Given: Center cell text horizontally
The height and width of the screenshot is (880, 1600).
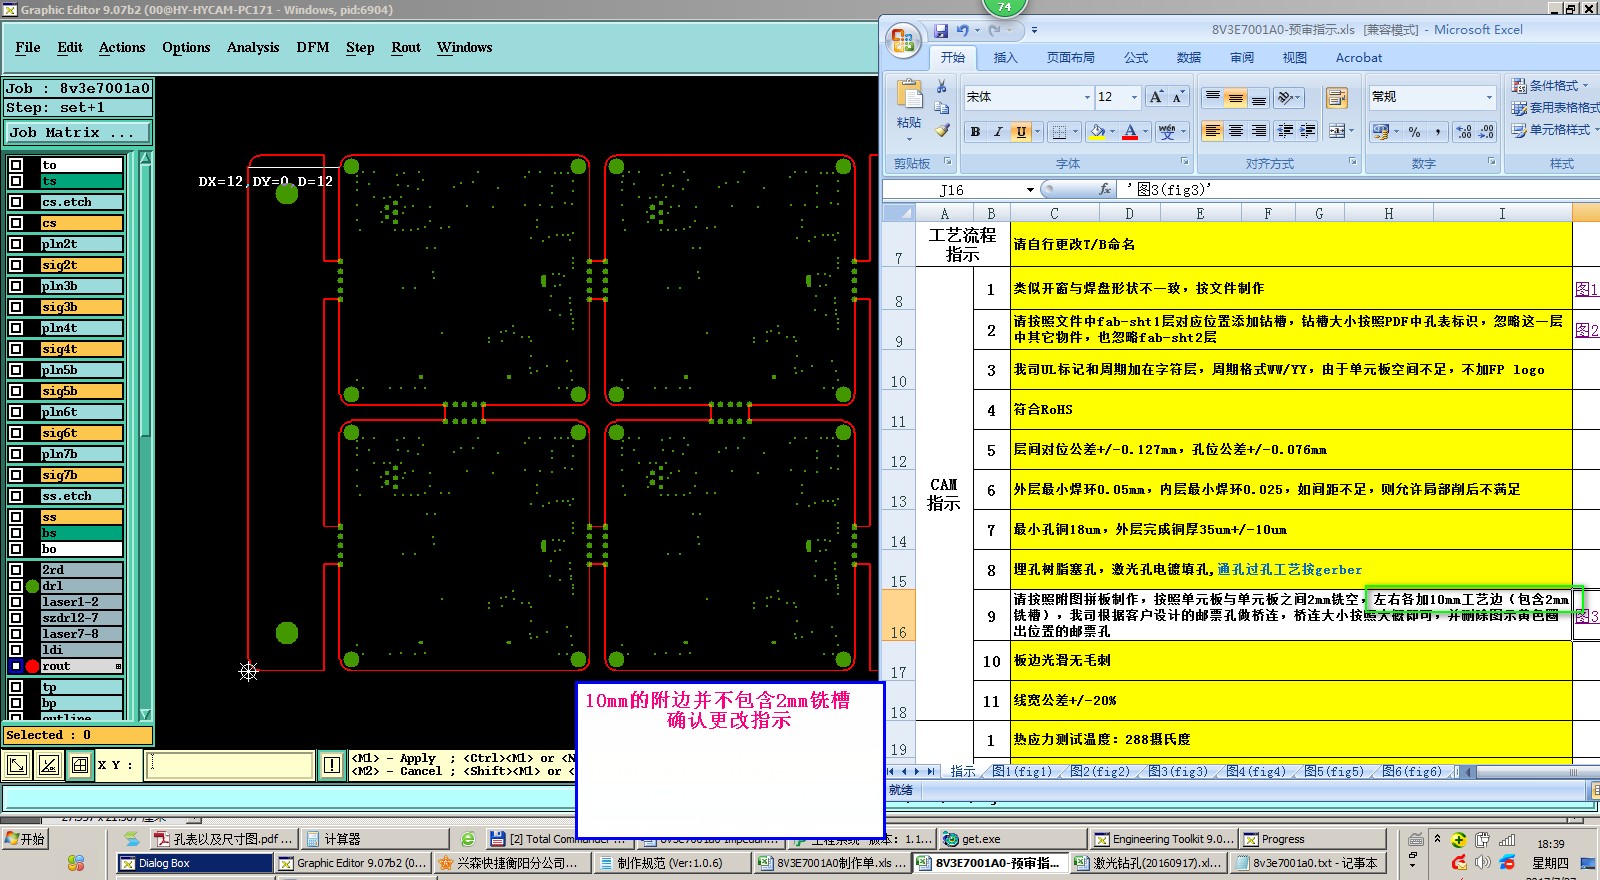Looking at the screenshot, I should pyautogui.click(x=1236, y=131).
